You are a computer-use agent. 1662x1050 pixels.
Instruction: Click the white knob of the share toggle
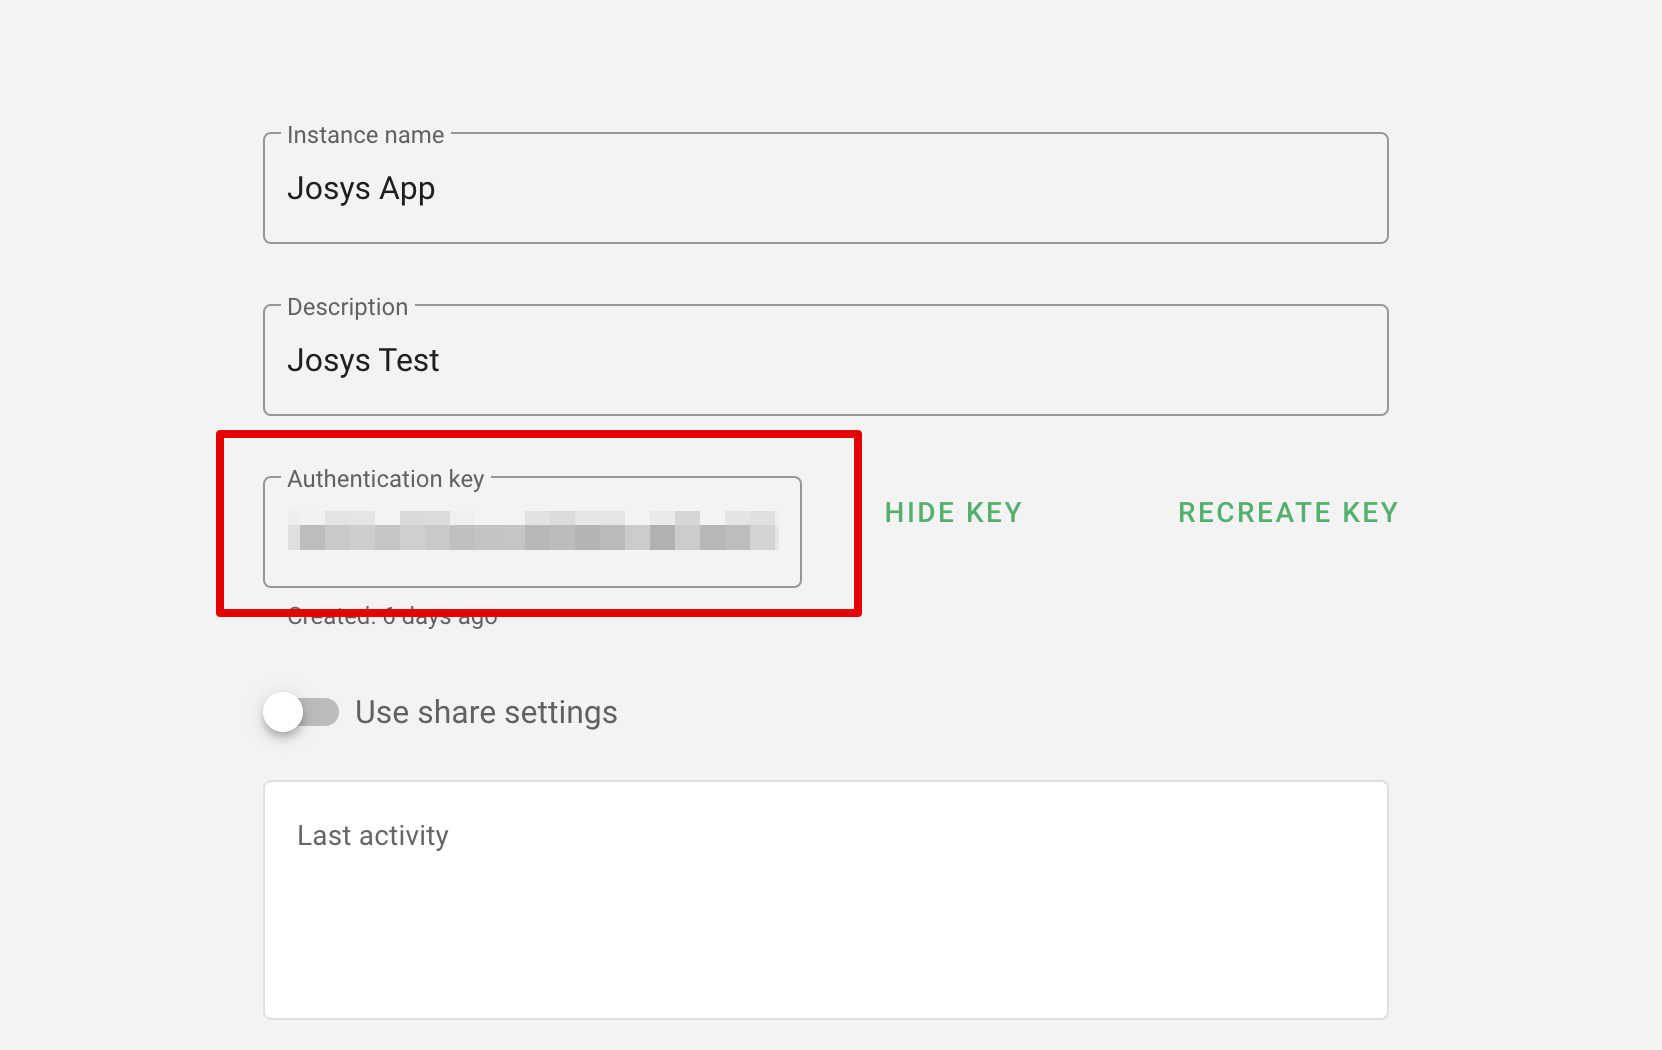point(283,712)
